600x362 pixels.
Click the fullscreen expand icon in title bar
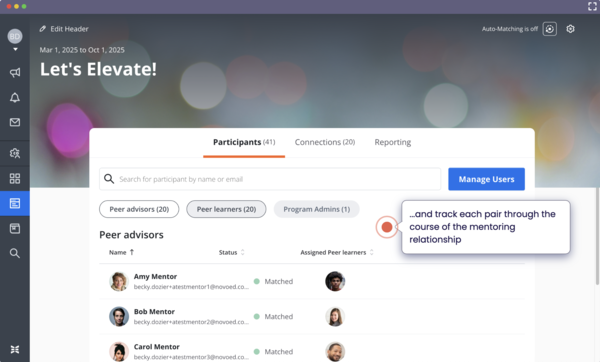click(592, 6)
